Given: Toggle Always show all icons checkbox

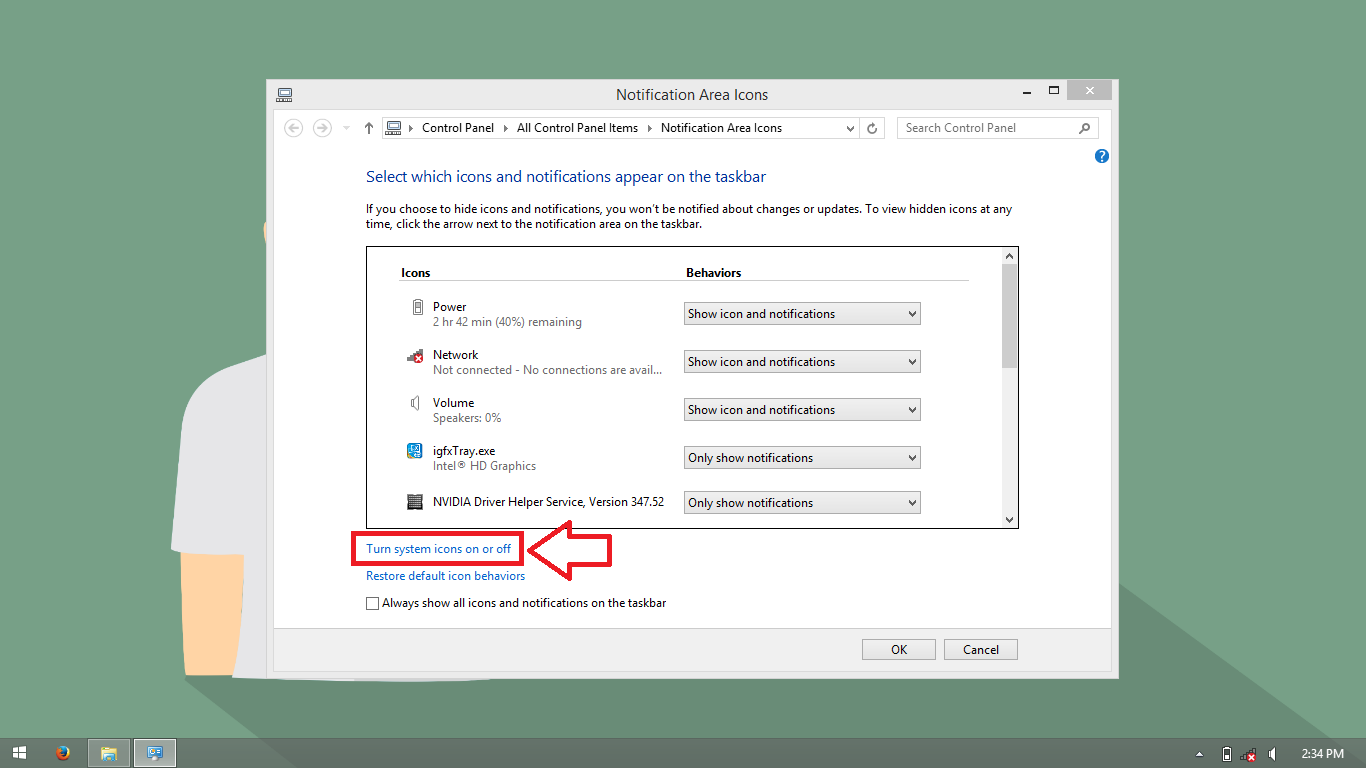Looking at the screenshot, I should click(x=373, y=604).
